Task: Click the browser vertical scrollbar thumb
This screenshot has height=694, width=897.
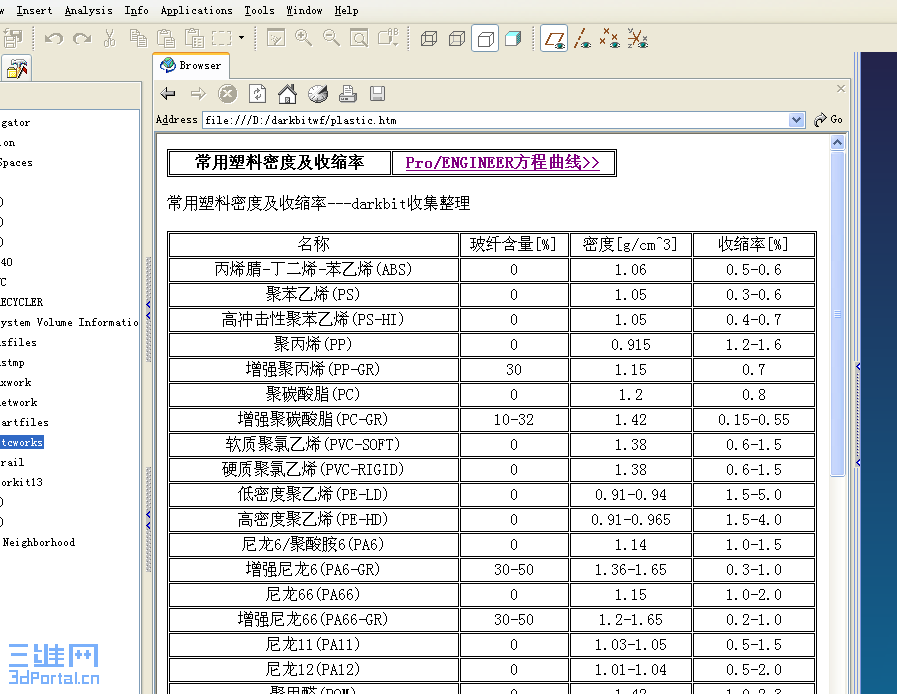Action: [838, 313]
